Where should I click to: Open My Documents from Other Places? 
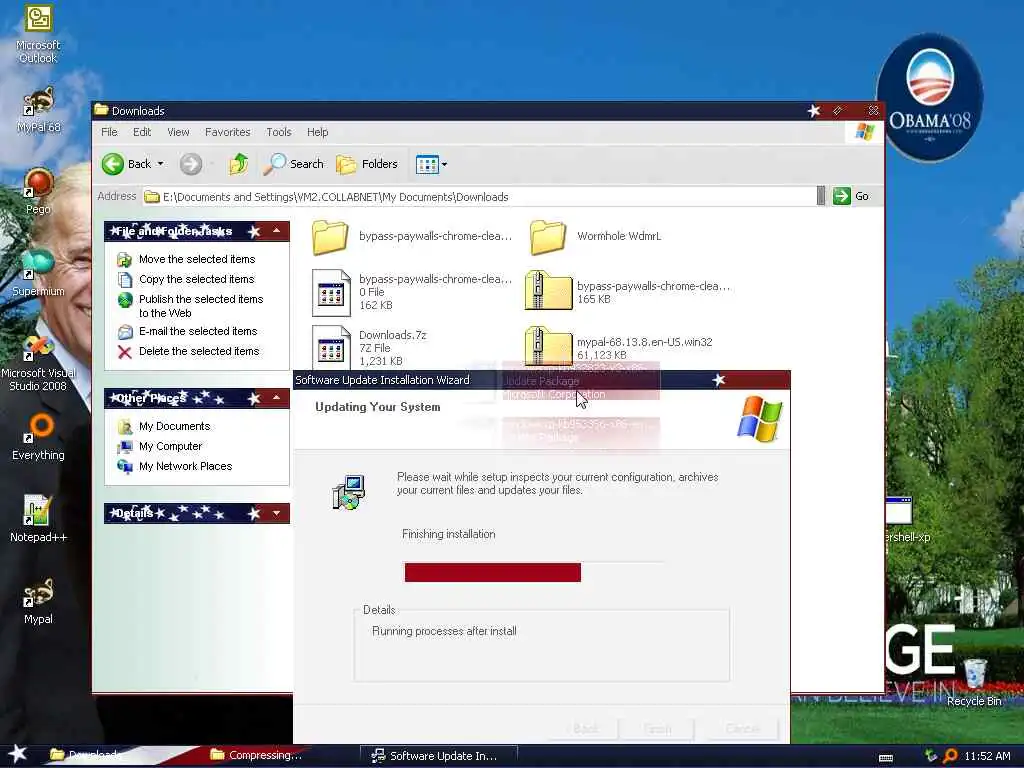(174, 426)
